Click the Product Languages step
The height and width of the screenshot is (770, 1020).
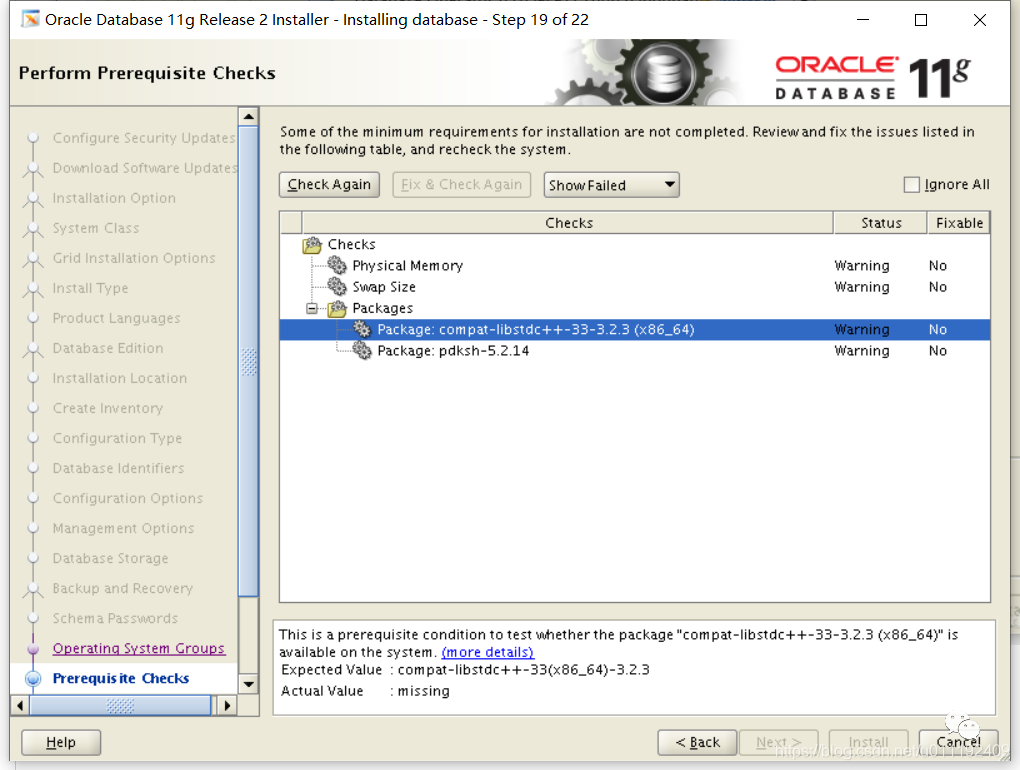pos(116,319)
